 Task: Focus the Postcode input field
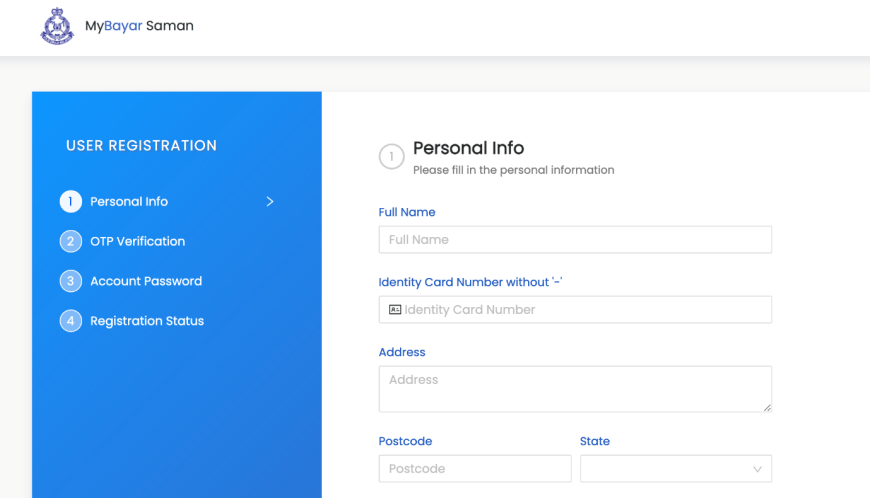475,469
